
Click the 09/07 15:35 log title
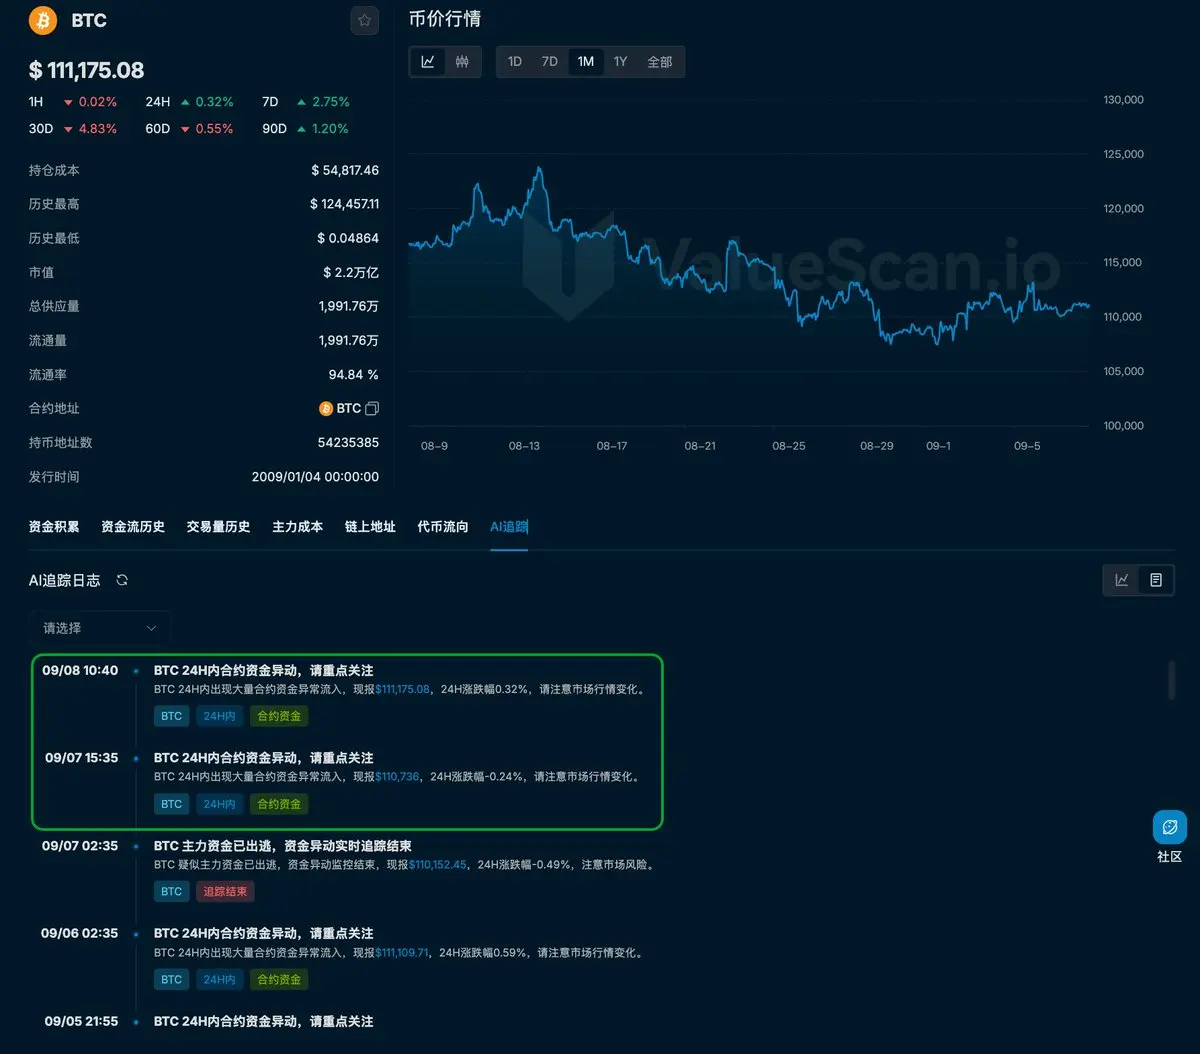[x=263, y=758]
